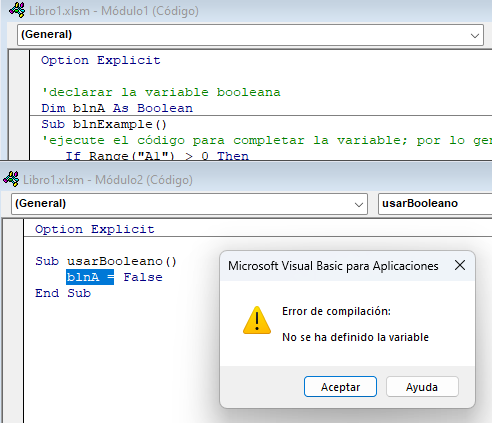Click the 'Sub blnExample()' line
492x423 pixels.
104,124
